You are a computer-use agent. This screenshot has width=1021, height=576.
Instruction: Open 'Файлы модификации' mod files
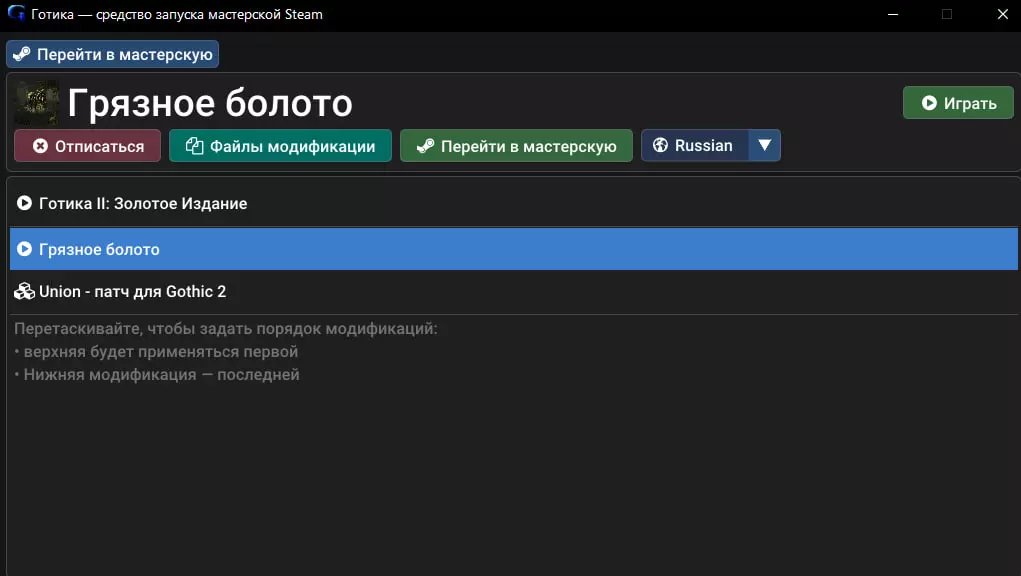pos(280,146)
